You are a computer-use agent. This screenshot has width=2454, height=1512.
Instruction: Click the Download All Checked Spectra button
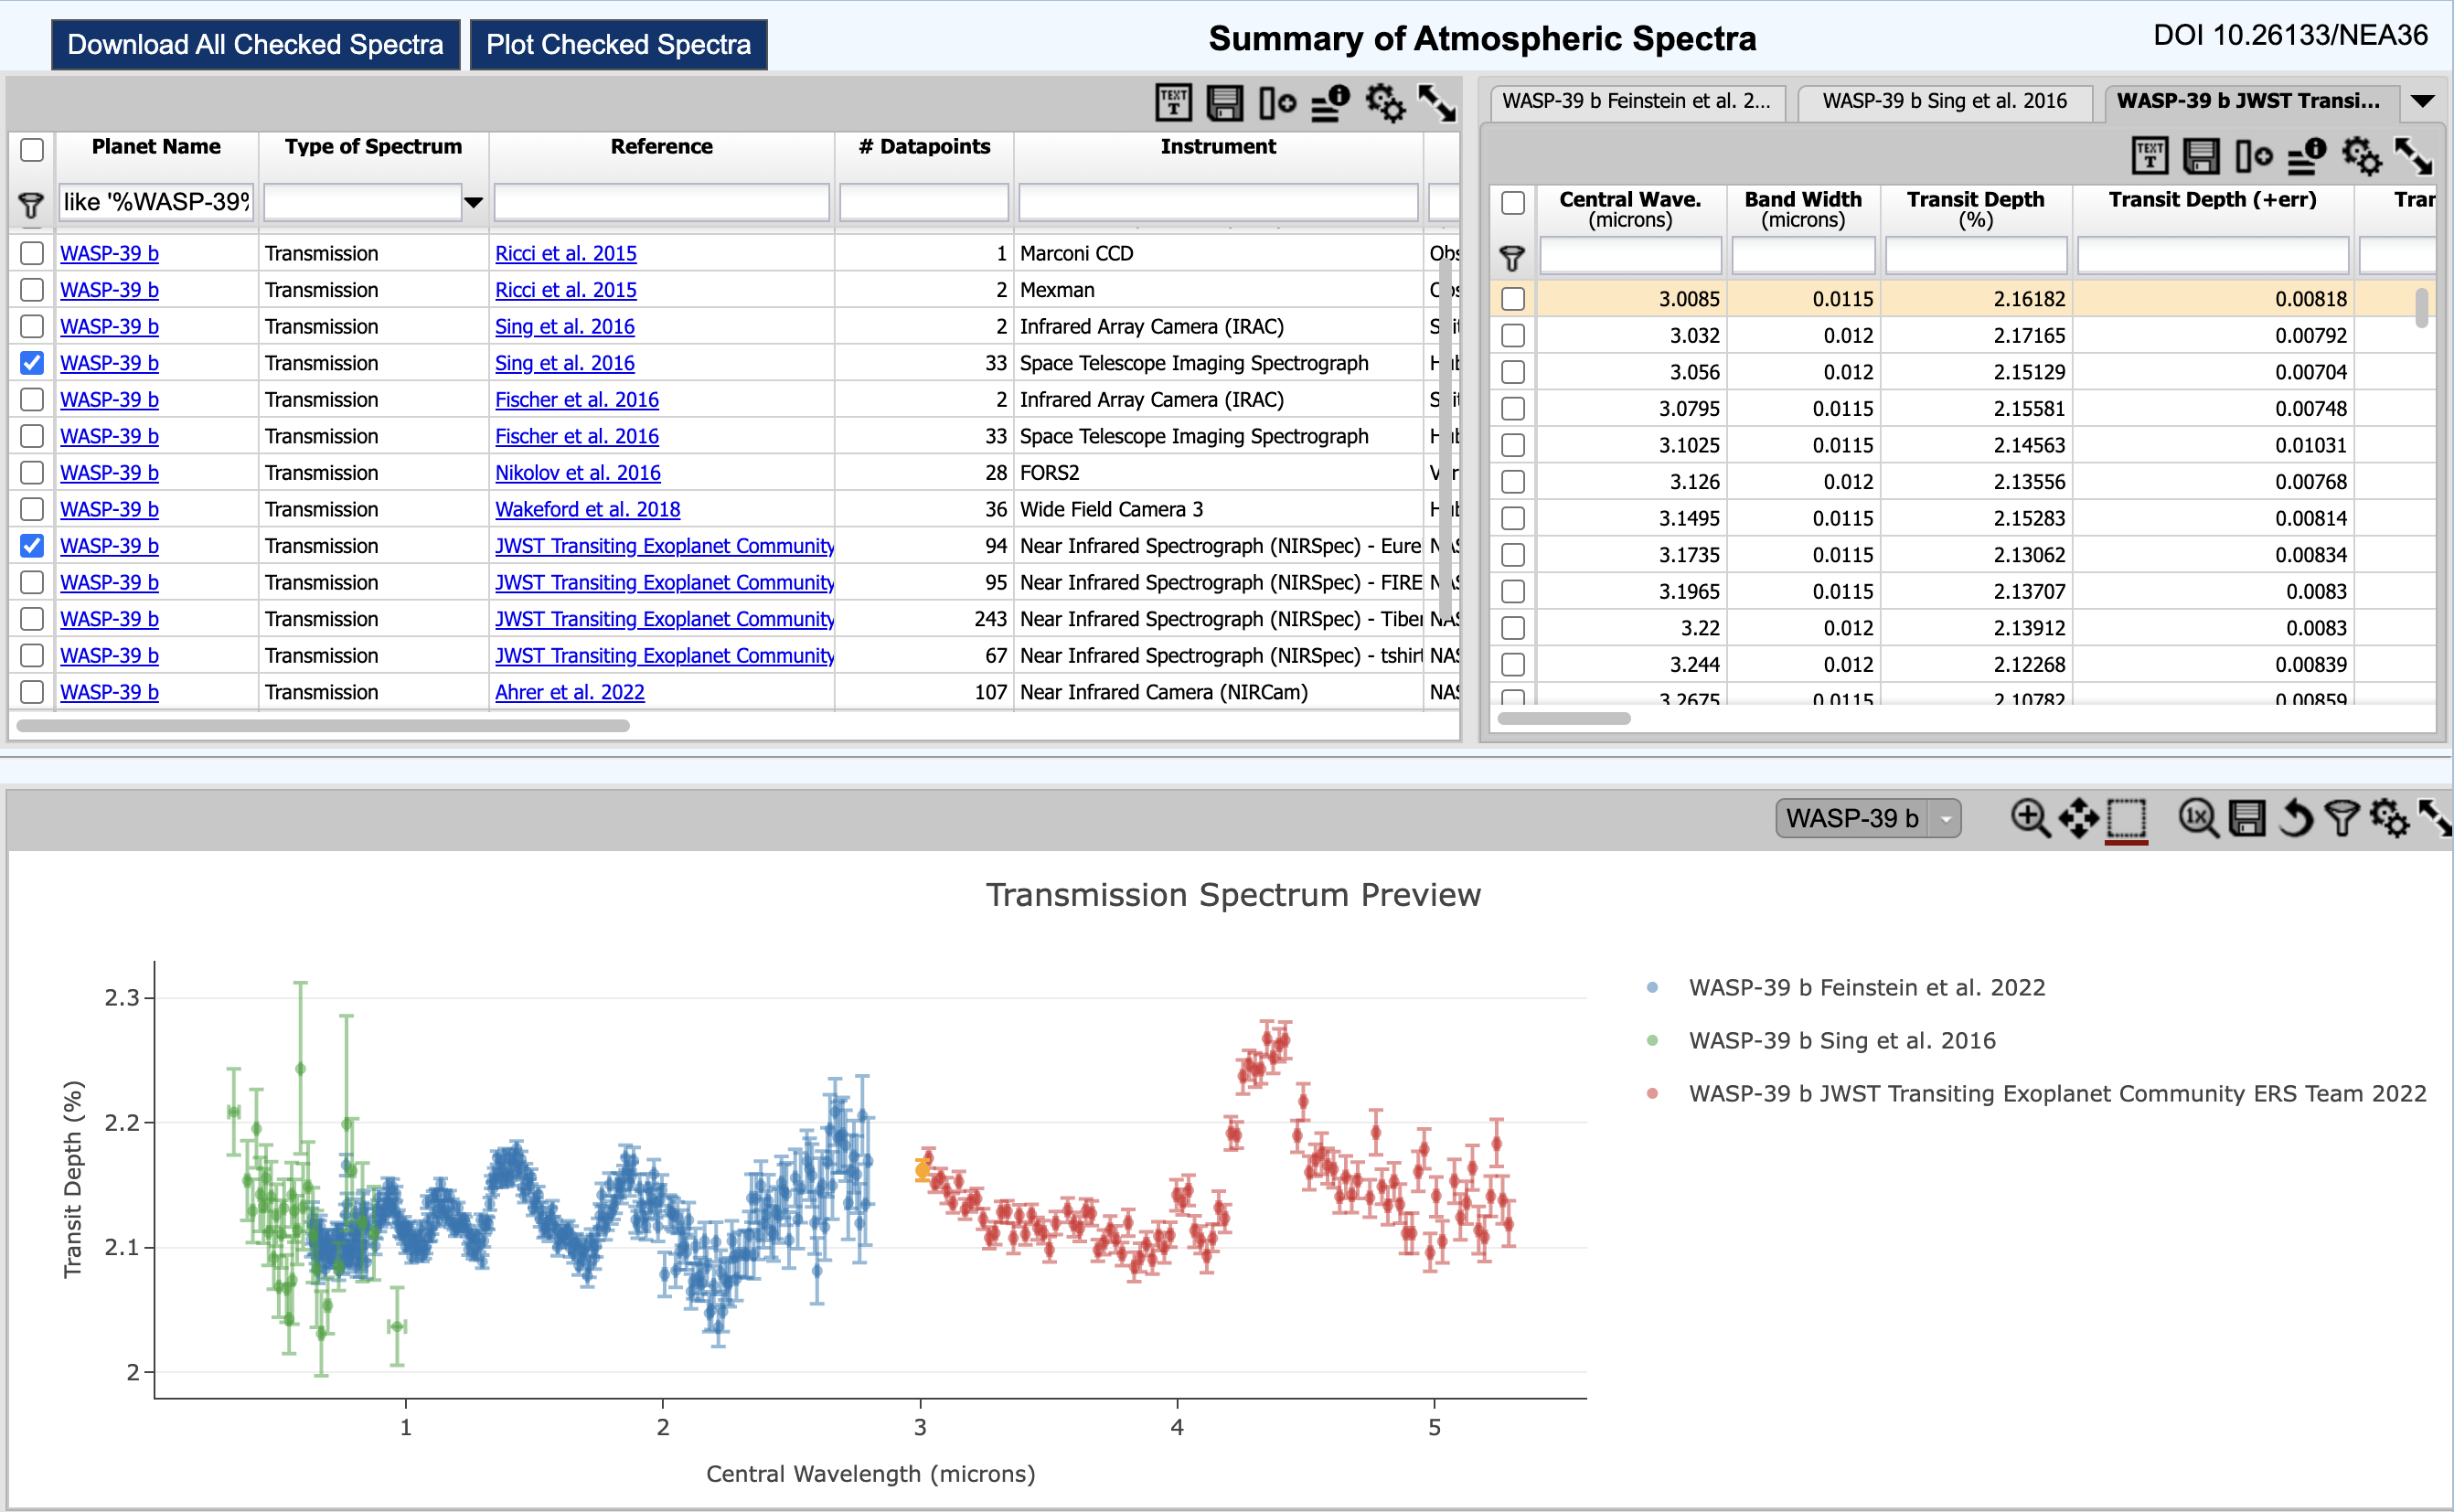tap(256, 40)
